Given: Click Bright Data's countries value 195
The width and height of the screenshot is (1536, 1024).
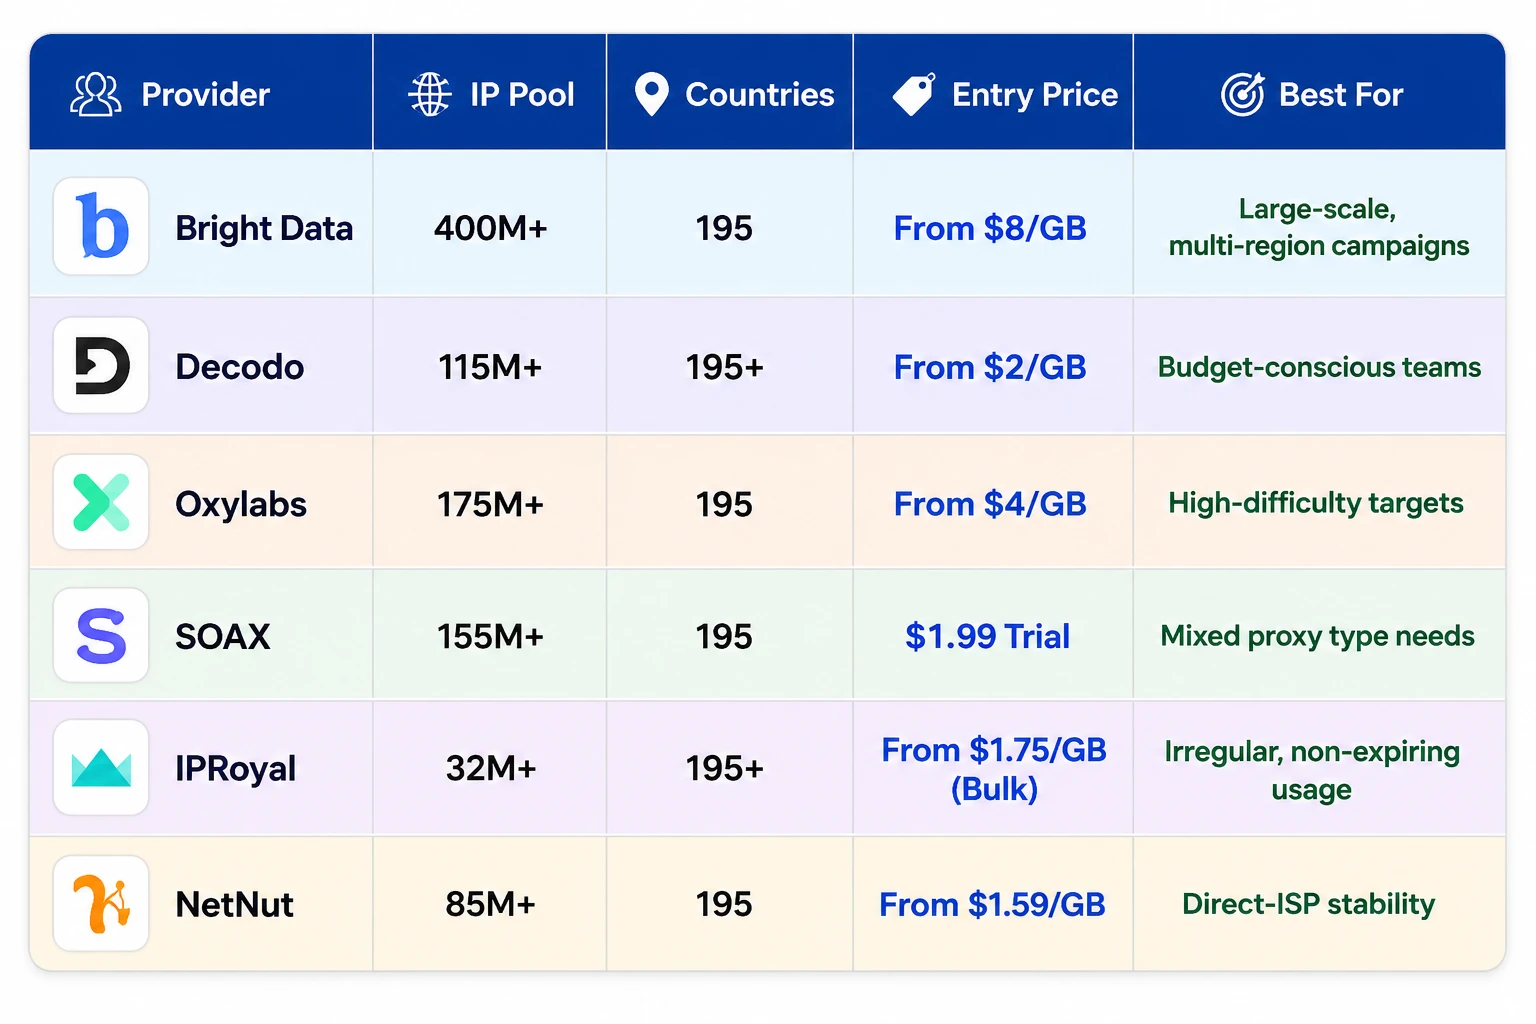Looking at the screenshot, I should [724, 228].
